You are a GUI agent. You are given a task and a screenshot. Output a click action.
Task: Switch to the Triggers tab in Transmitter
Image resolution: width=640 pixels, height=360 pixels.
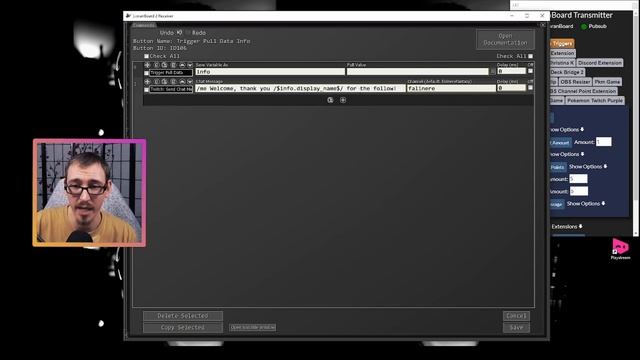tap(562, 43)
